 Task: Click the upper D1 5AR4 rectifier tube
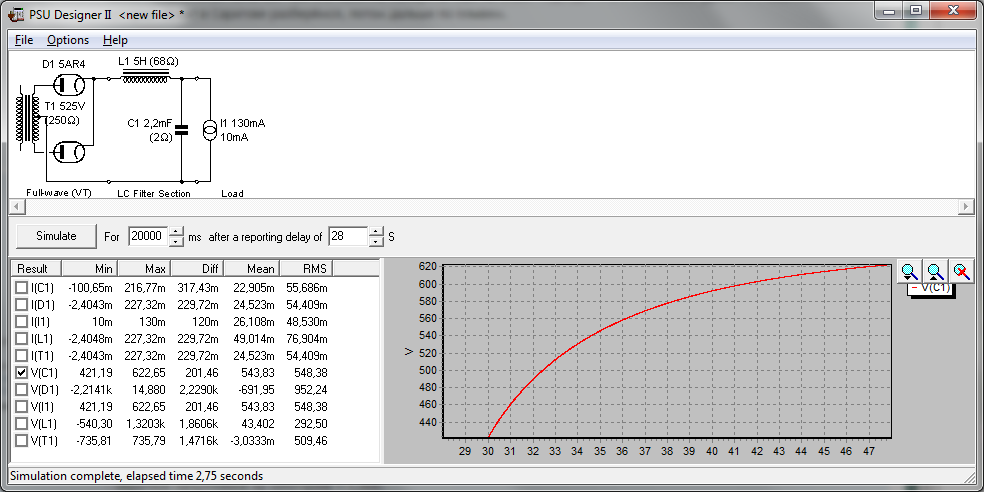67,87
